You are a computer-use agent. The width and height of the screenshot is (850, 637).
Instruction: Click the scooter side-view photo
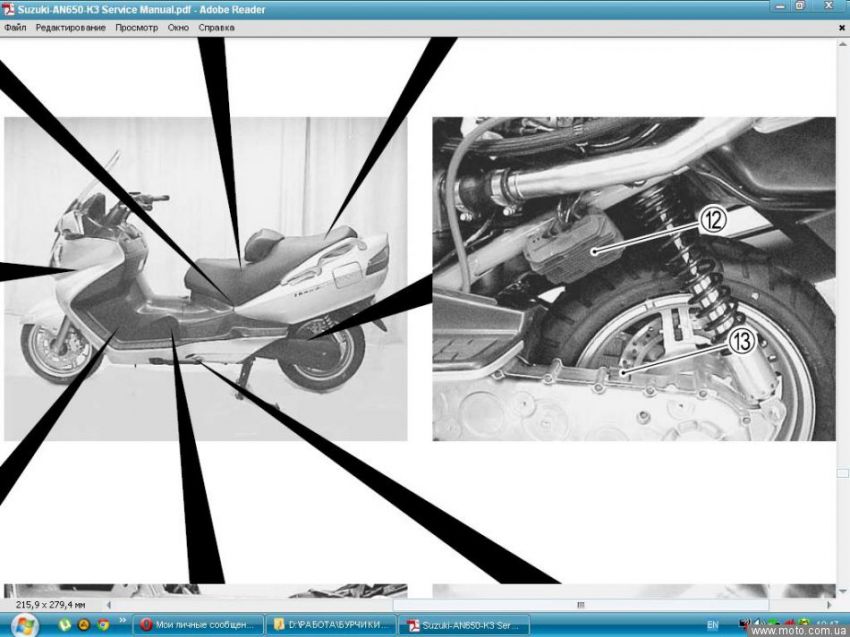point(205,279)
